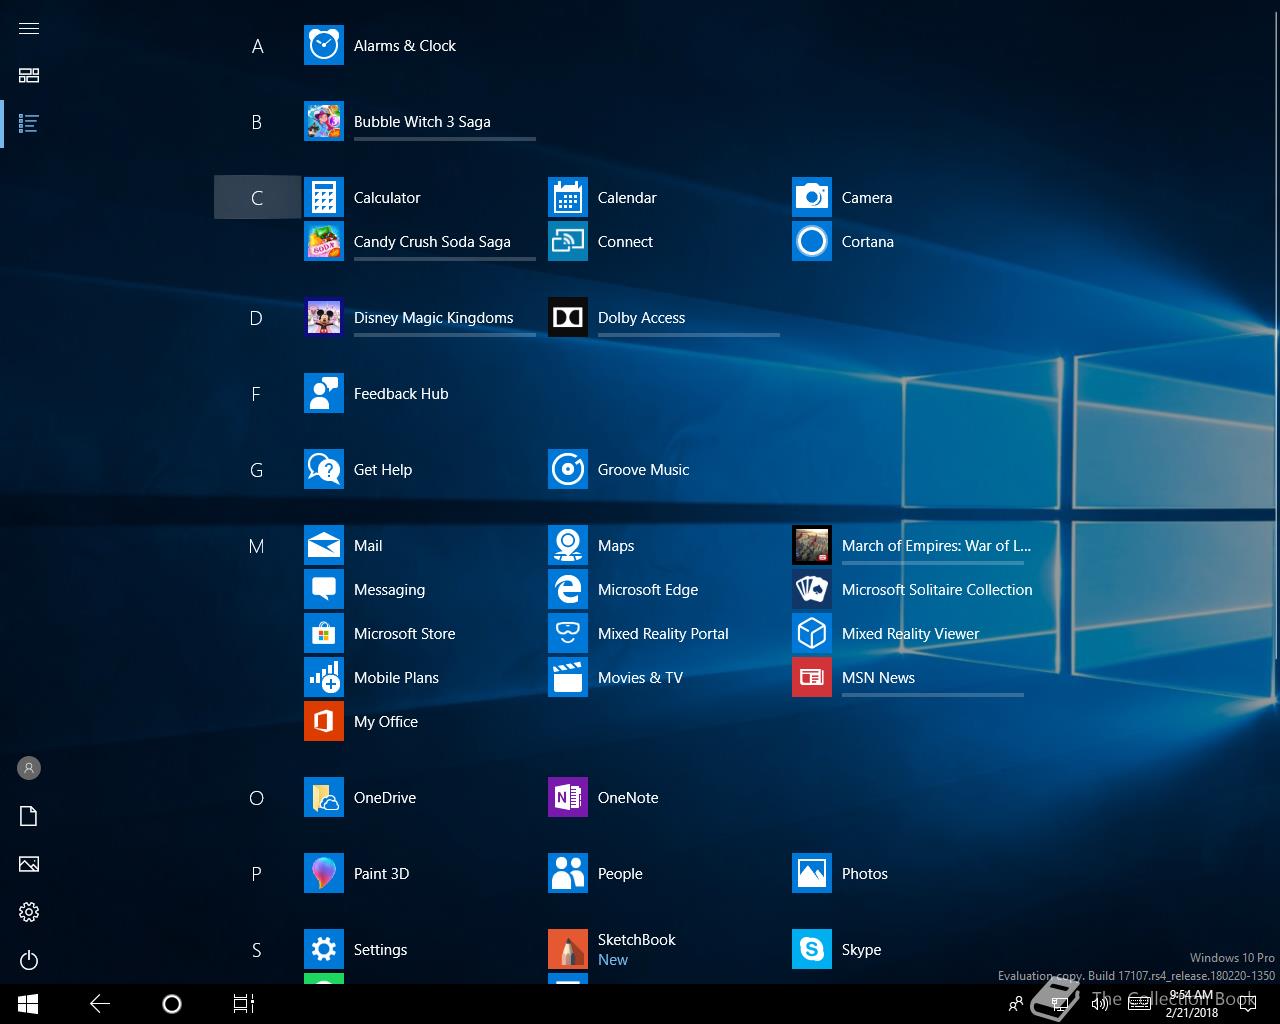The width and height of the screenshot is (1280, 1024).
Task: Open Microsoft Solitaire Collection icon
Action: click(812, 590)
